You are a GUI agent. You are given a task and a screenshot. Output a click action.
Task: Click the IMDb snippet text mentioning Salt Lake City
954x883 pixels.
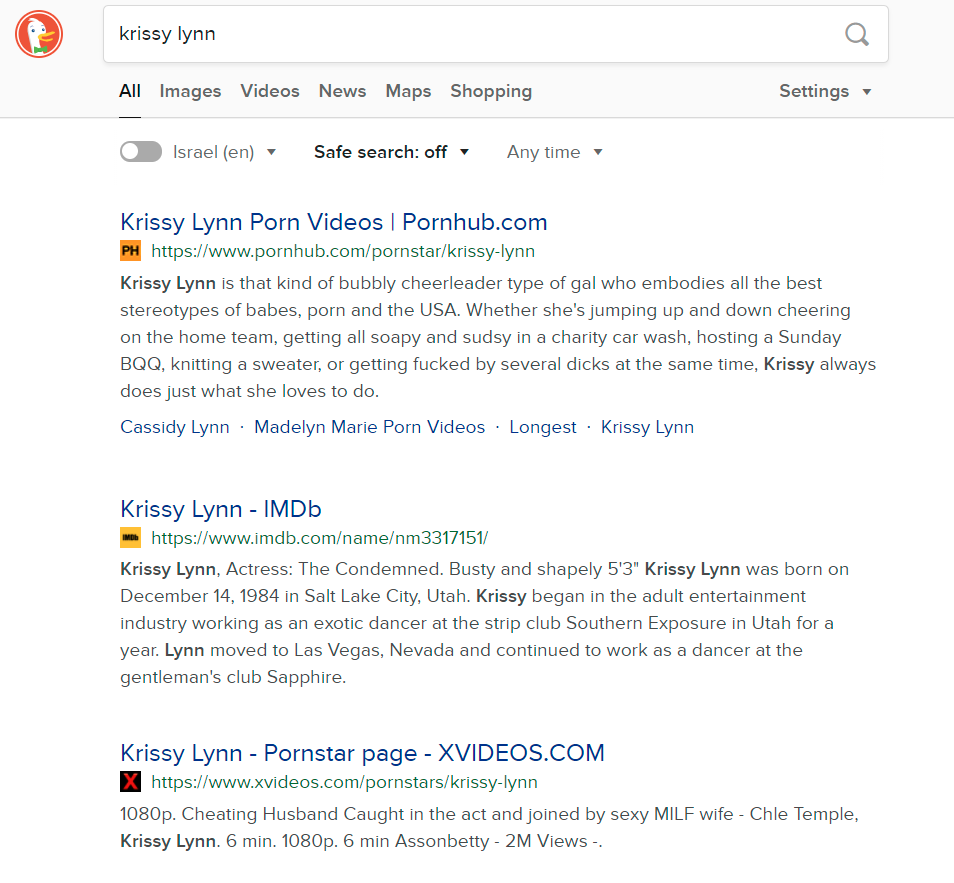coord(484,623)
